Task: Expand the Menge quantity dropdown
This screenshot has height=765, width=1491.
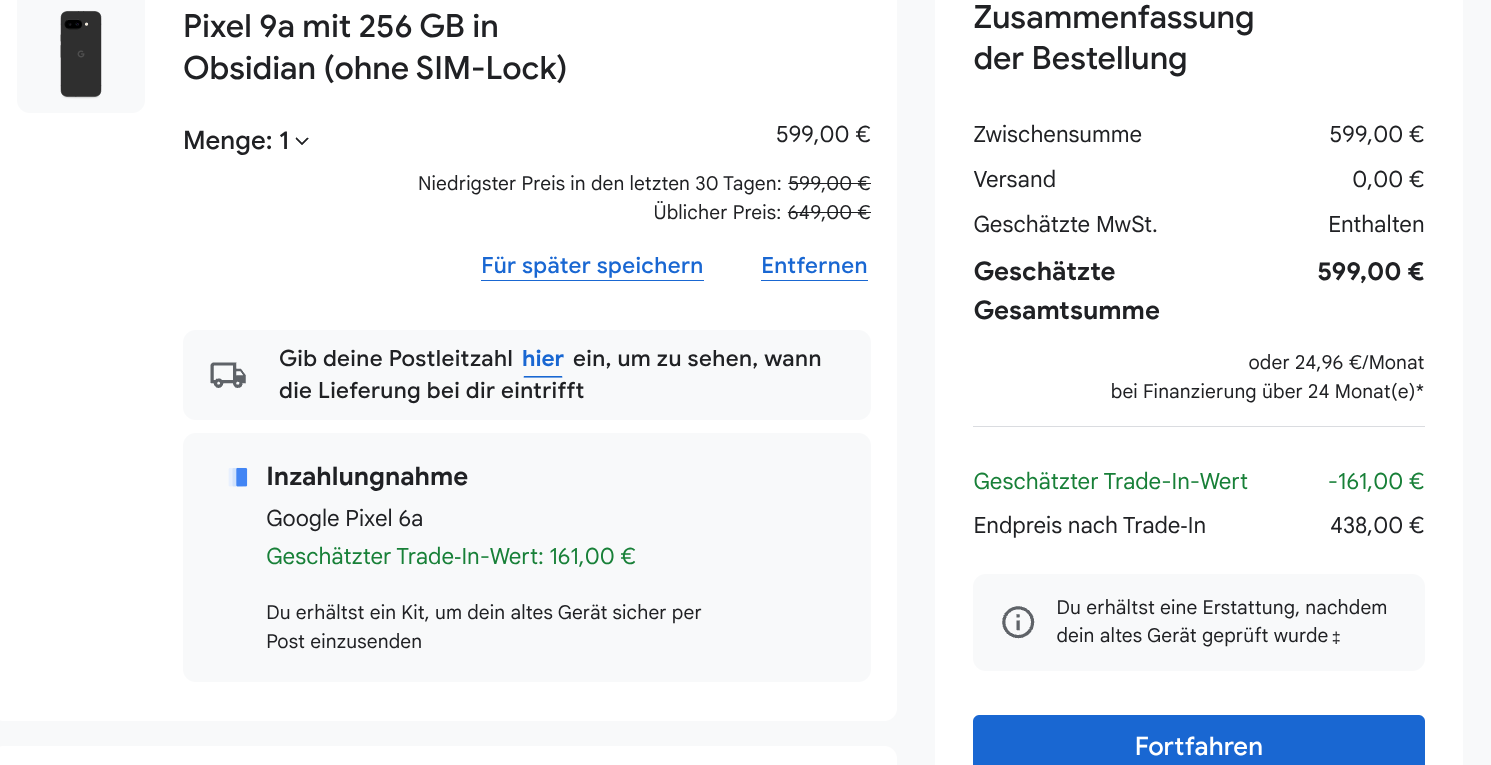Action: point(246,142)
